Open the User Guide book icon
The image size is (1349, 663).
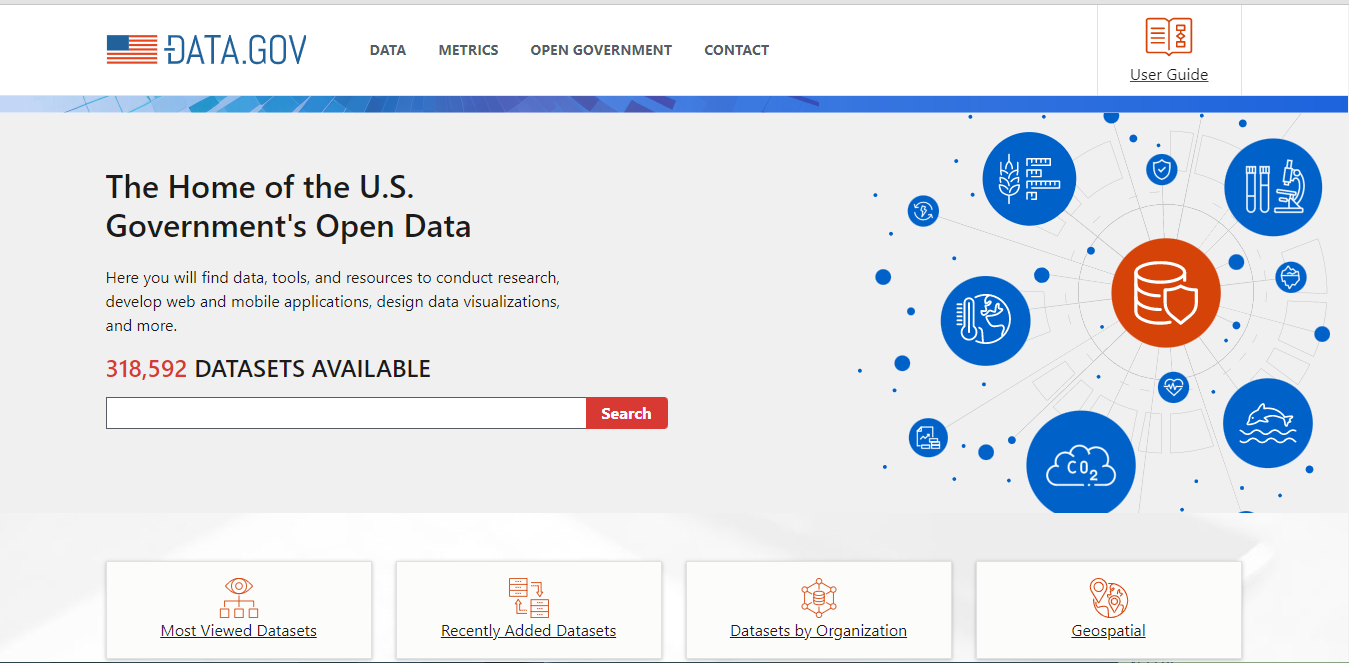1168,36
